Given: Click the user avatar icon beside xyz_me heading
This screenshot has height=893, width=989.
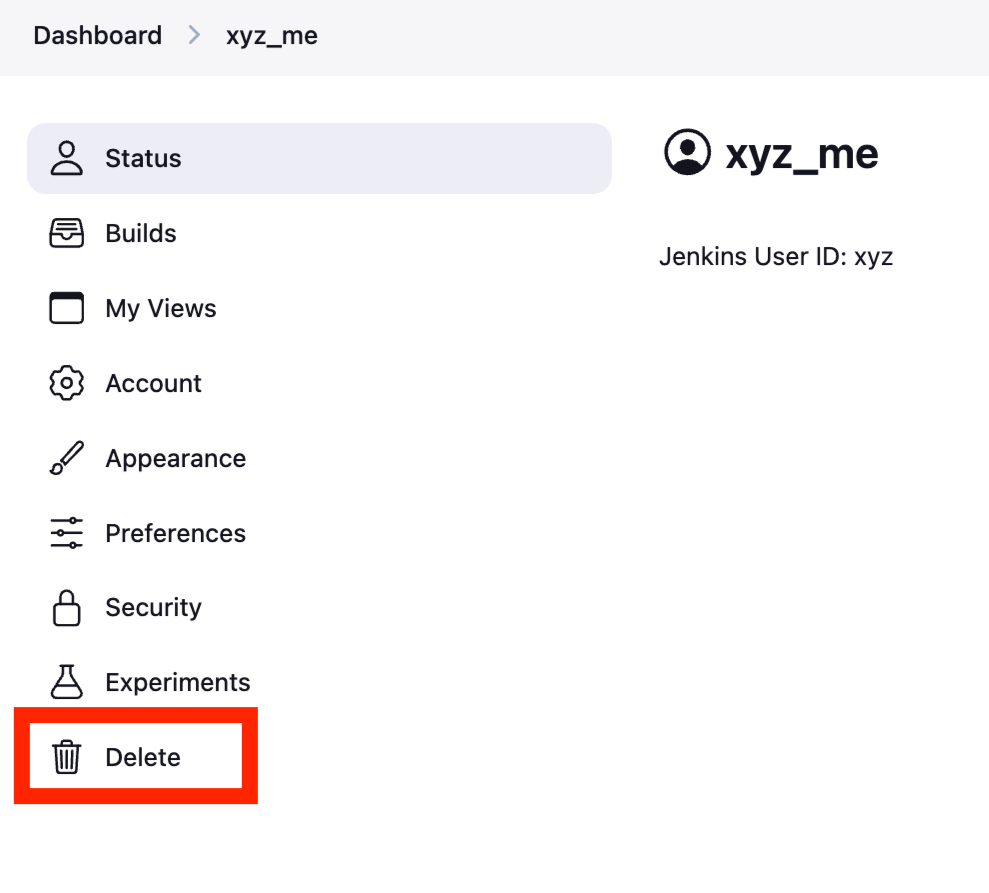Looking at the screenshot, I should pyautogui.click(x=687, y=153).
